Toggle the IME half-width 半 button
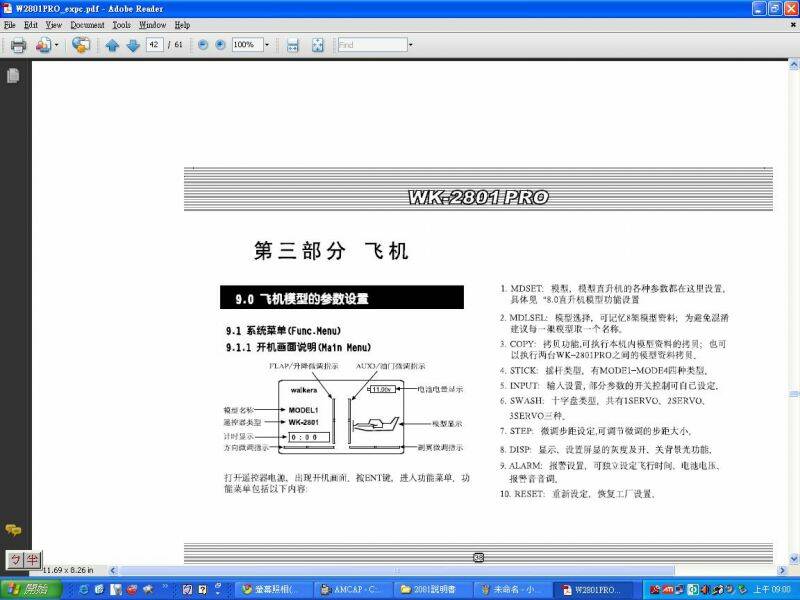The height and width of the screenshot is (600, 800). [x=32, y=560]
